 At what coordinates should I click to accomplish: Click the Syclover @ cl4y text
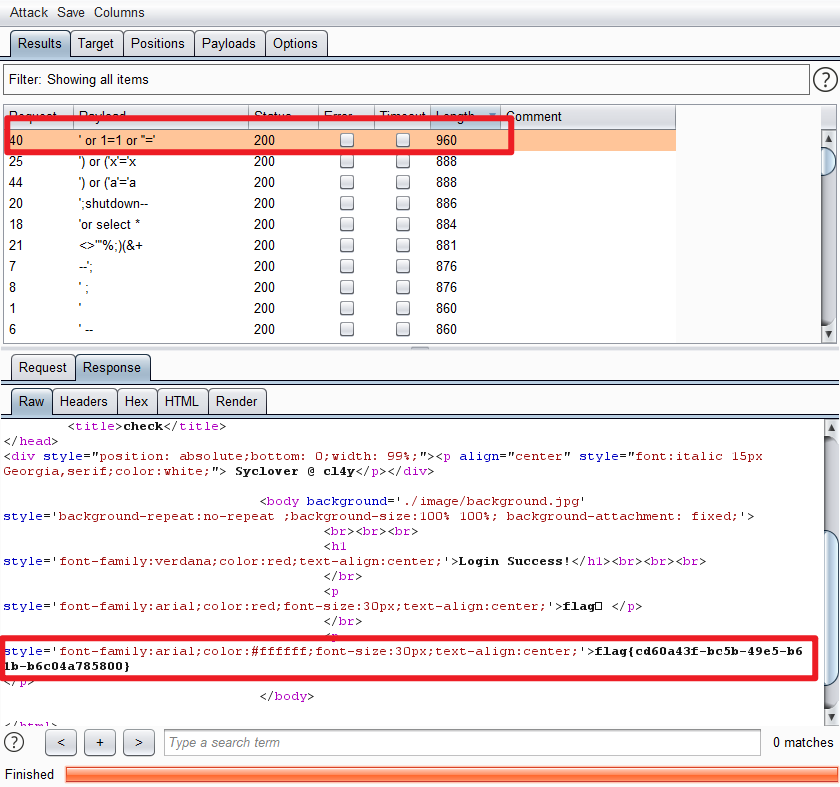(x=295, y=471)
